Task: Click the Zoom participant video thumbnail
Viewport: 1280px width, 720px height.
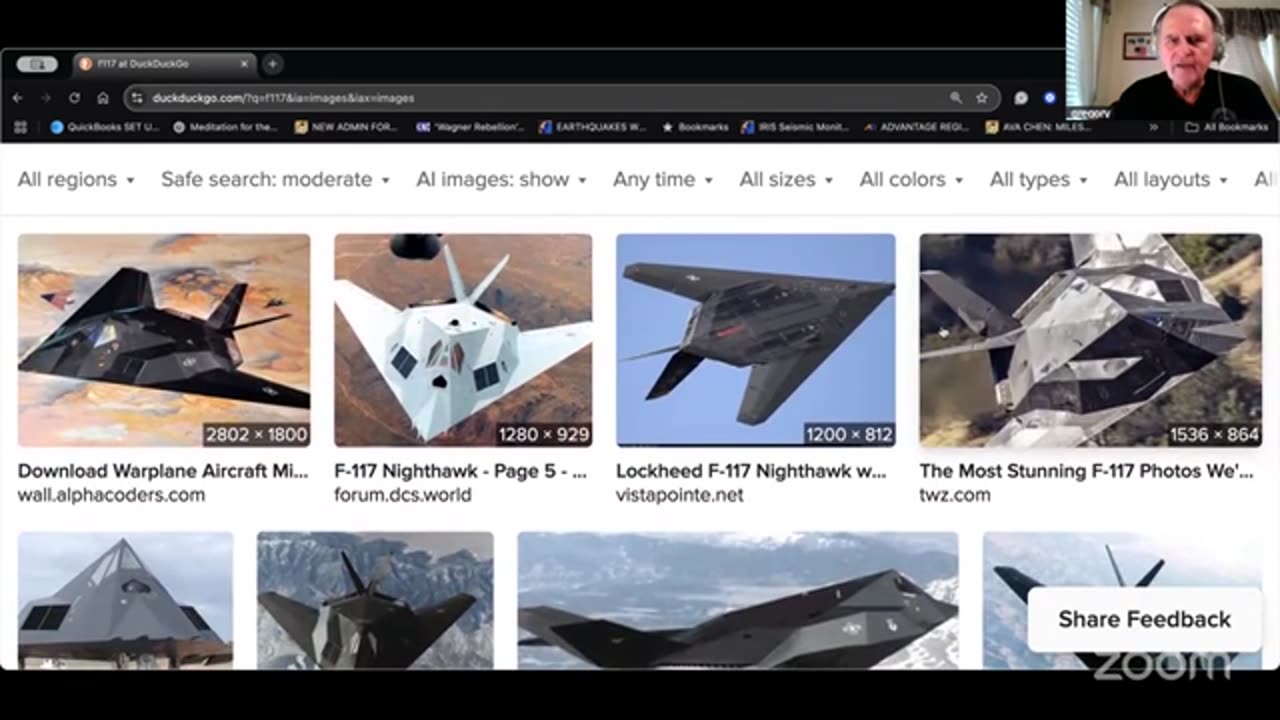Action: [x=1172, y=60]
